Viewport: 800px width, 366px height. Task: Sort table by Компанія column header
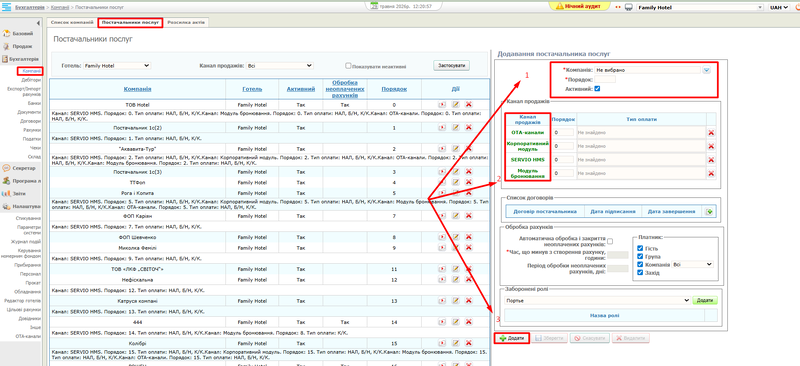tap(137, 89)
